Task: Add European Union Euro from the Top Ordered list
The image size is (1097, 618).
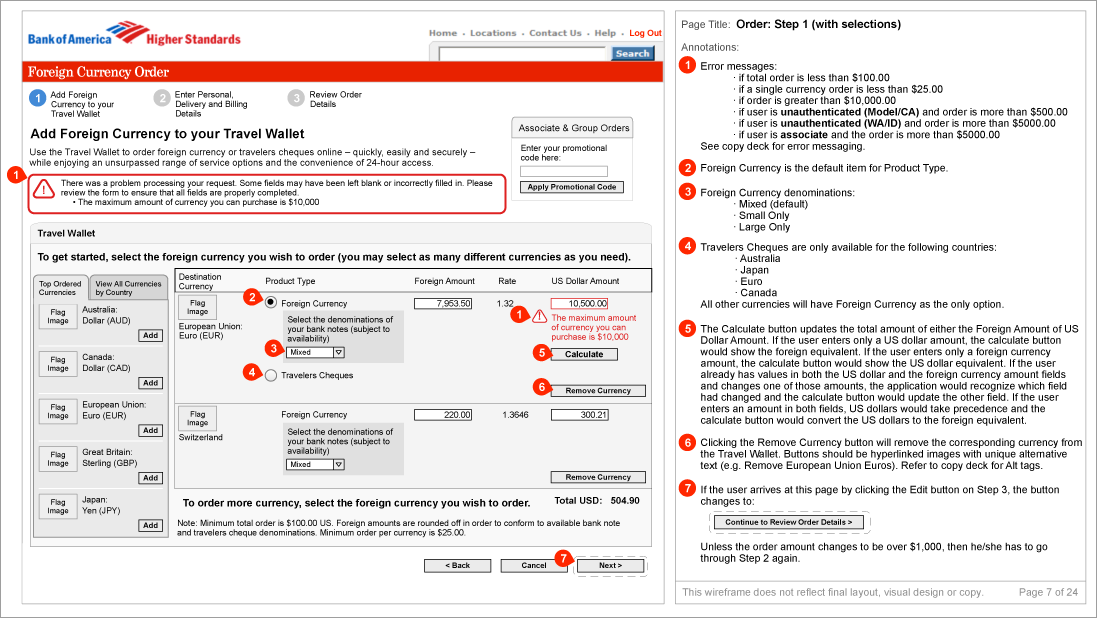Action: [x=150, y=430]
